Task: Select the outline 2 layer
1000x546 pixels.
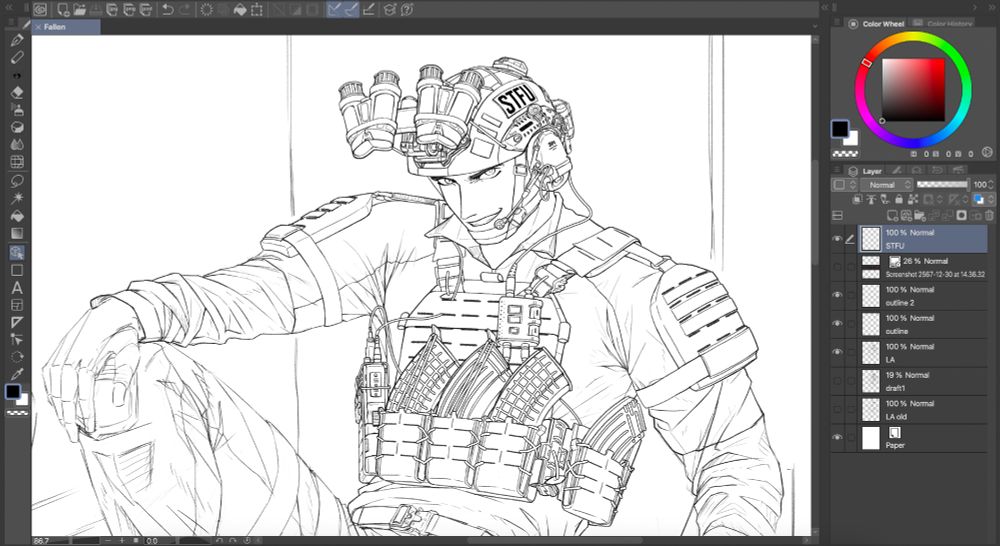Action: (x=923, y=296)
